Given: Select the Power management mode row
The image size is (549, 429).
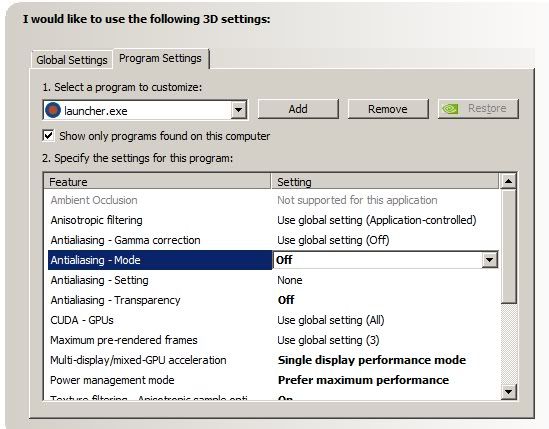Looking at the screenshot, I should coord(271,380).
